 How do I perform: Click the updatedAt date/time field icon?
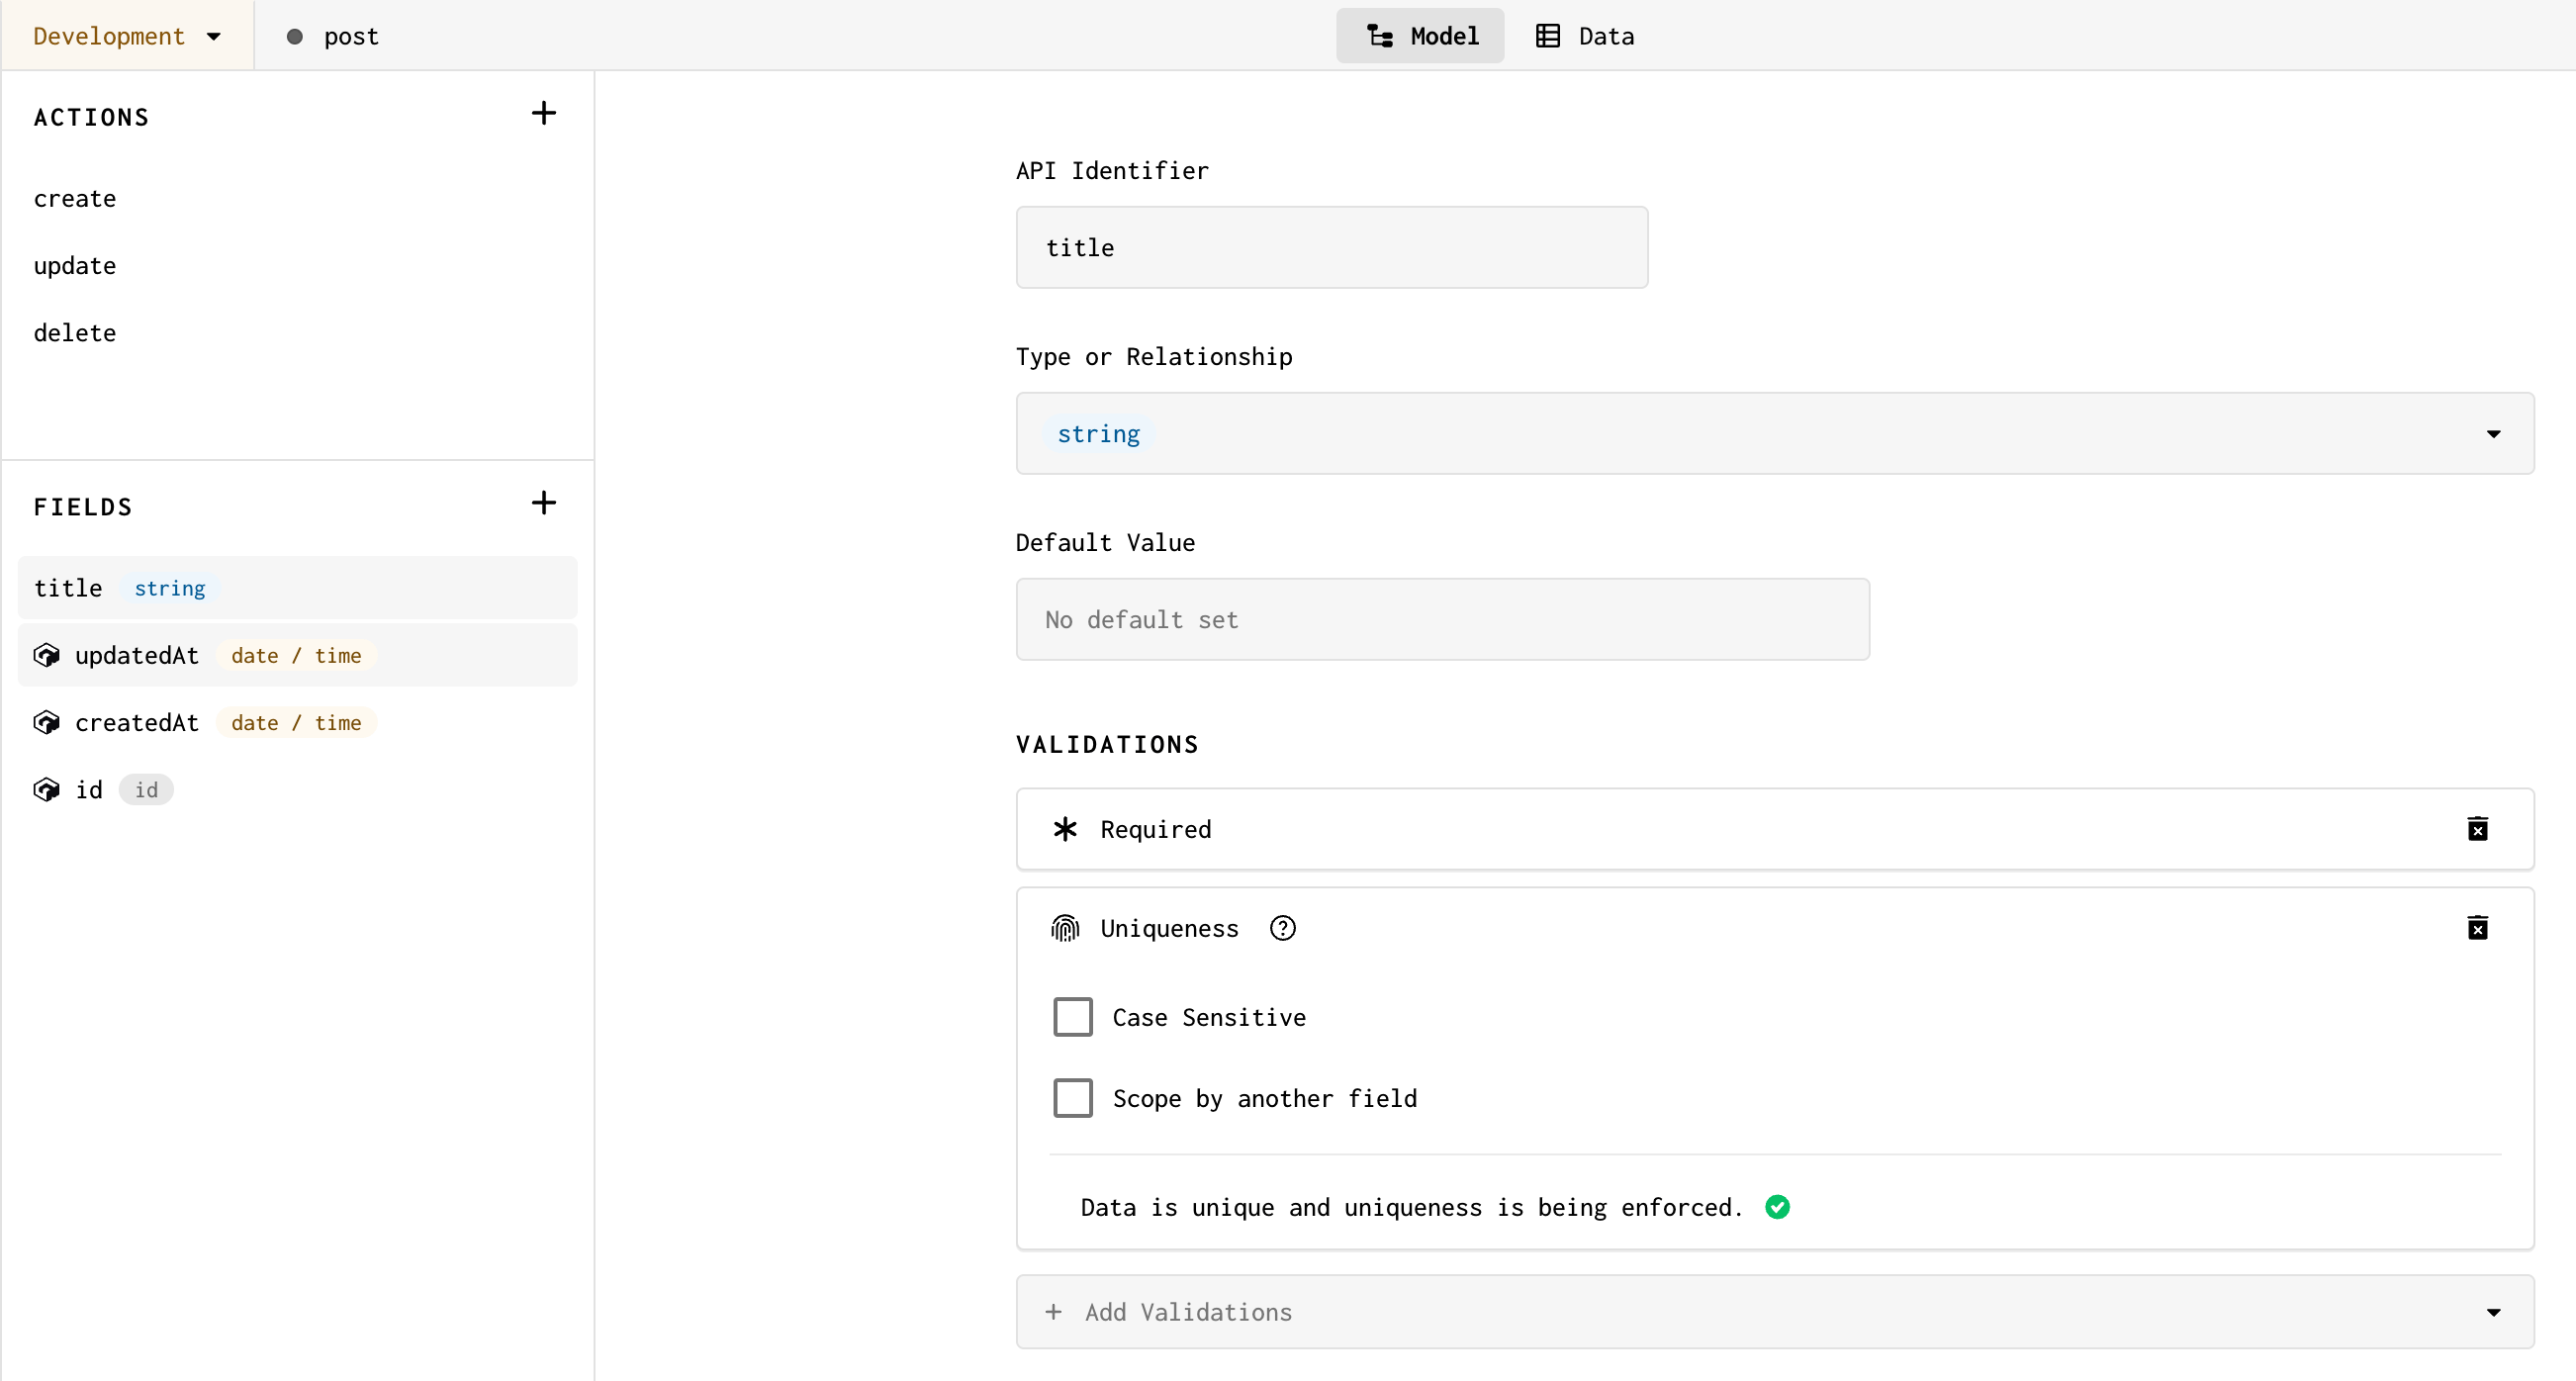(47, 656)
